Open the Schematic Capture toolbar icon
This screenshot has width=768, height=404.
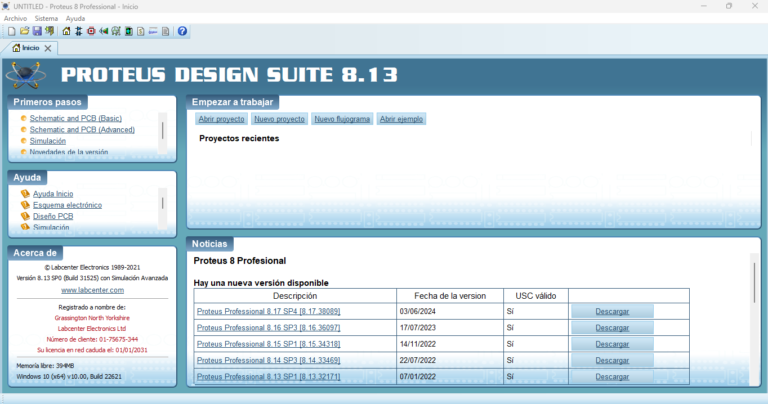pyautogui.click(x=78, y=31)
